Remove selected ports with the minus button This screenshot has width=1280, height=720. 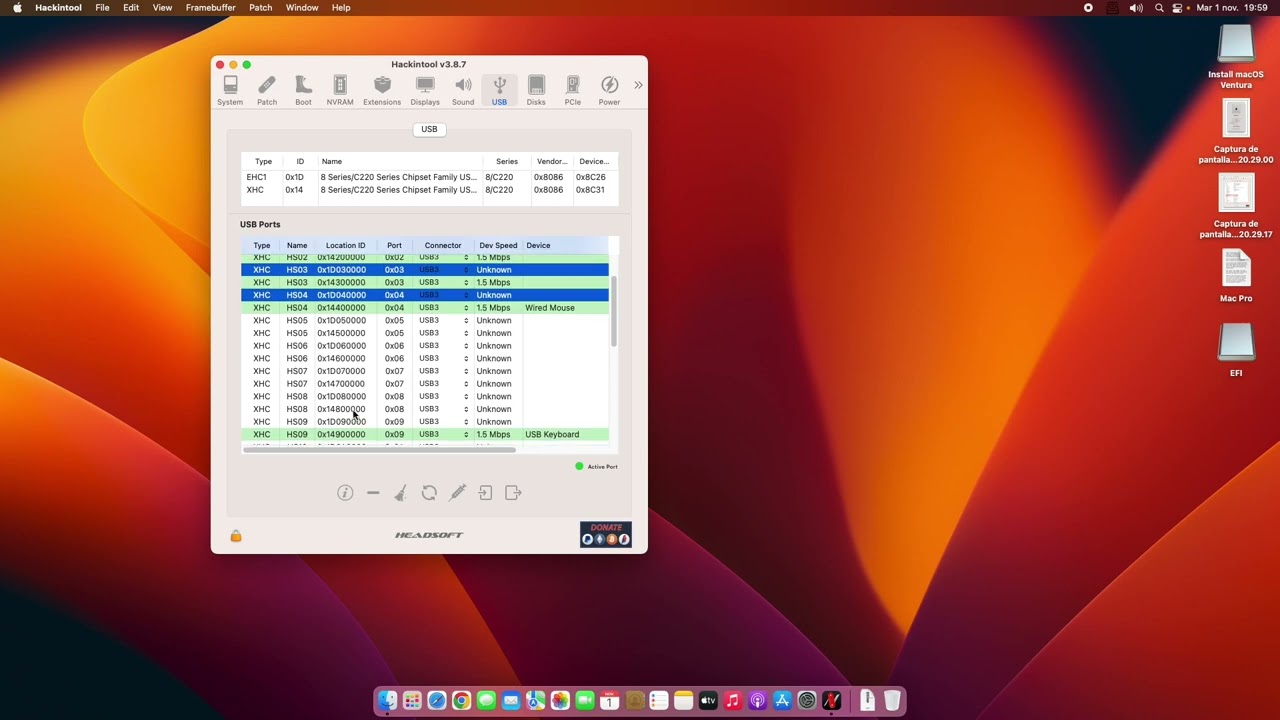[373, 492]
